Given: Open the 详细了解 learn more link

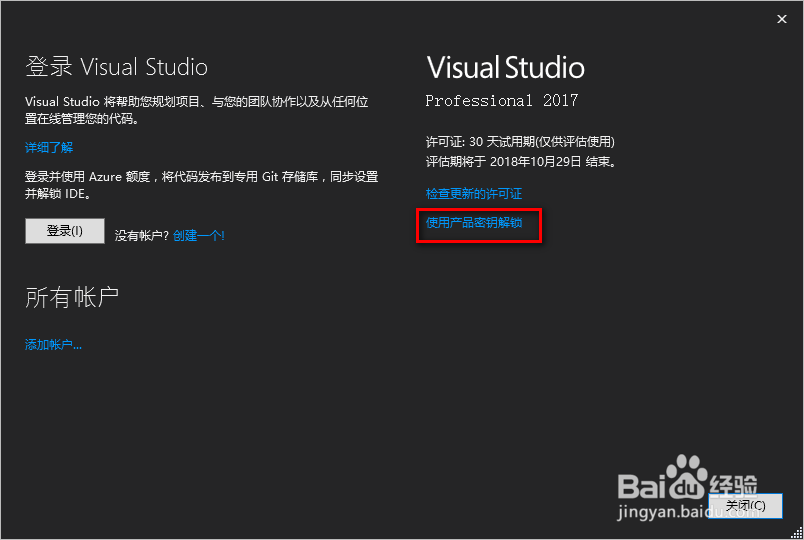Looking at the screenshot, I should [x=49, y=148].
